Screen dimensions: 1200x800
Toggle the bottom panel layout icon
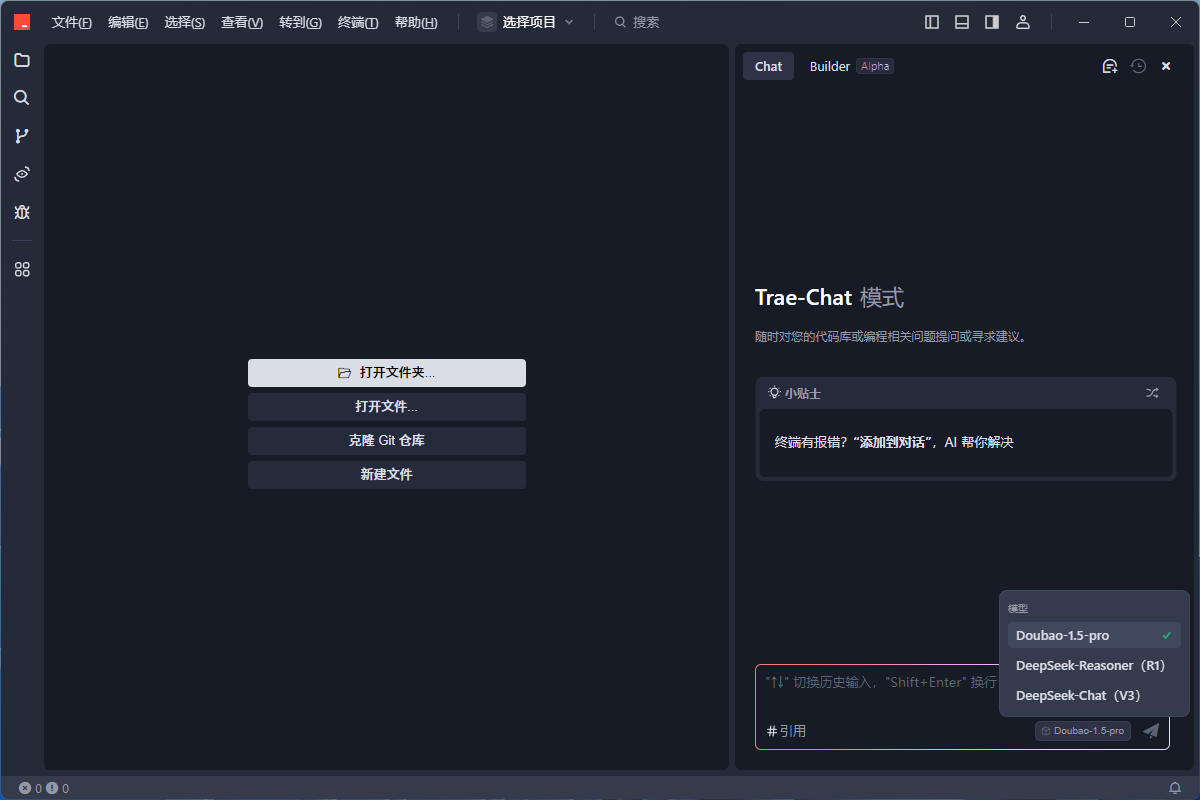tap(962, 22)
